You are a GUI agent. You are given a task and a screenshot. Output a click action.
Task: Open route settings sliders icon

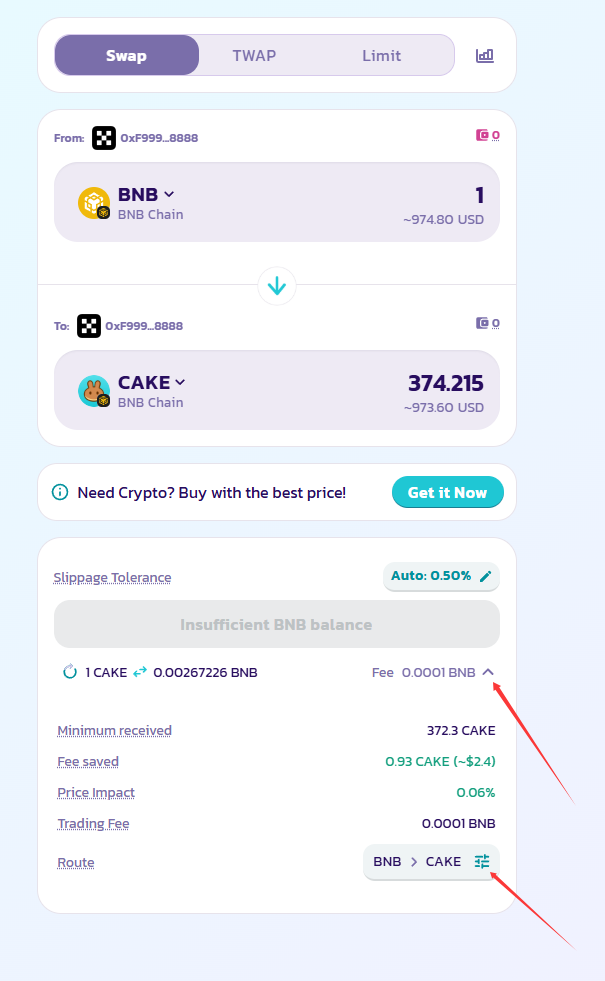[x=482, y=861]
